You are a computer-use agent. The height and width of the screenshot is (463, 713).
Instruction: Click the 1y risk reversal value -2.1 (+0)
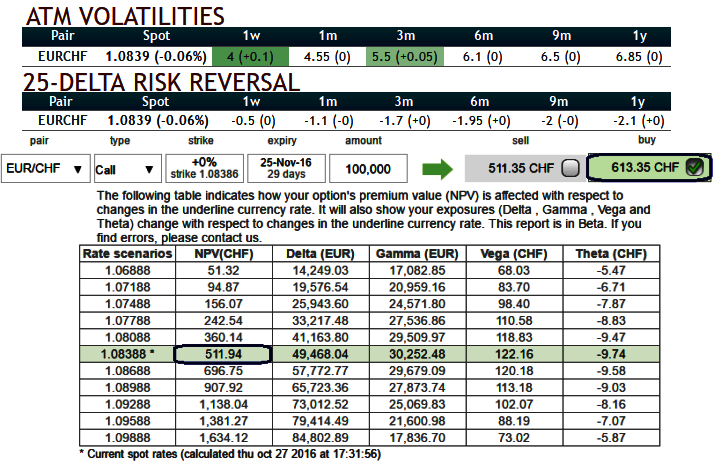point(637,120)
